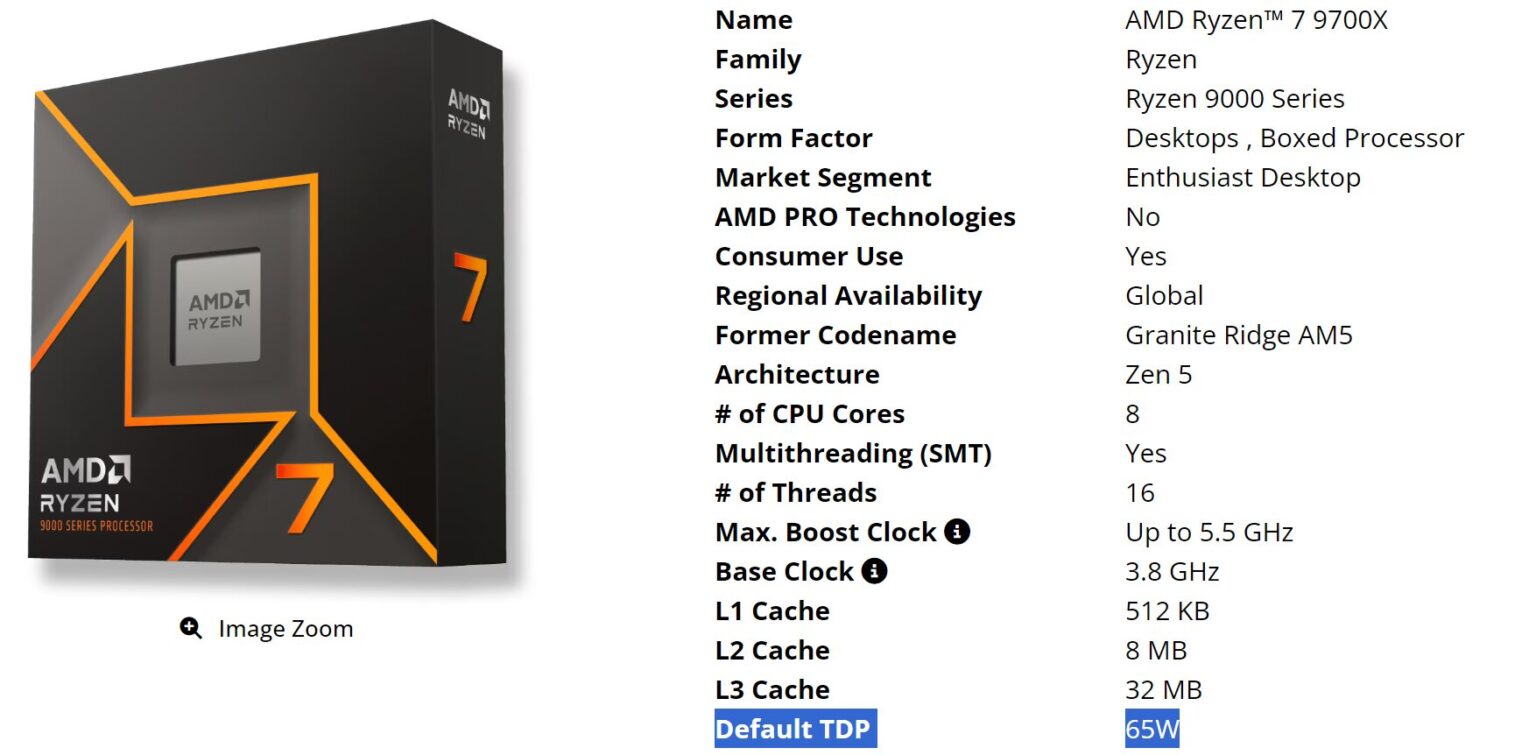
Task: Select the Zen 5 architecture value
Action: (x=1158, y=374)
